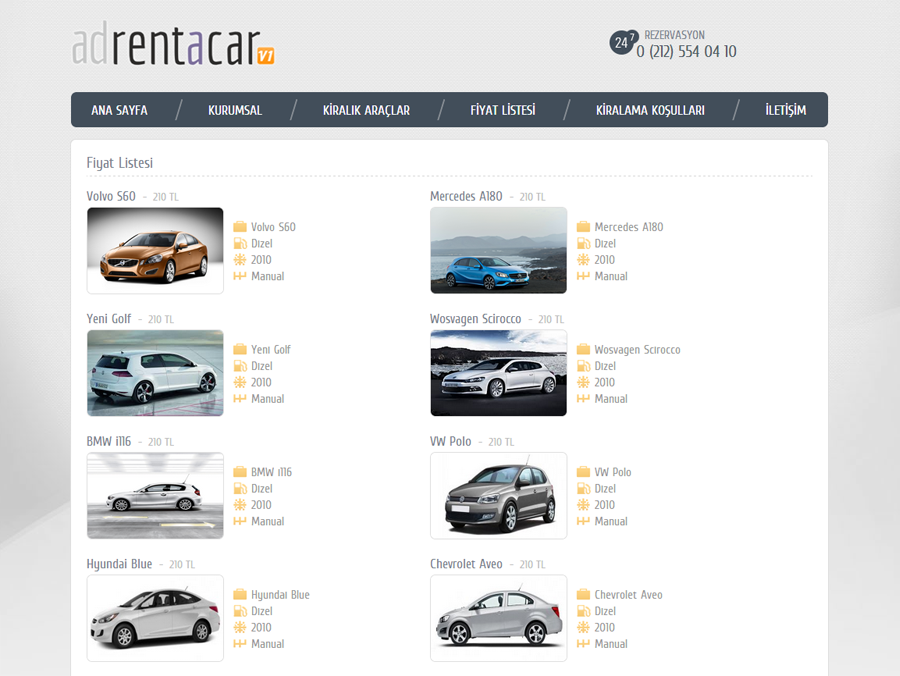Click the Dizel text in VW Polo details
This screenshot has width=900, height=676.
point(605,489)
